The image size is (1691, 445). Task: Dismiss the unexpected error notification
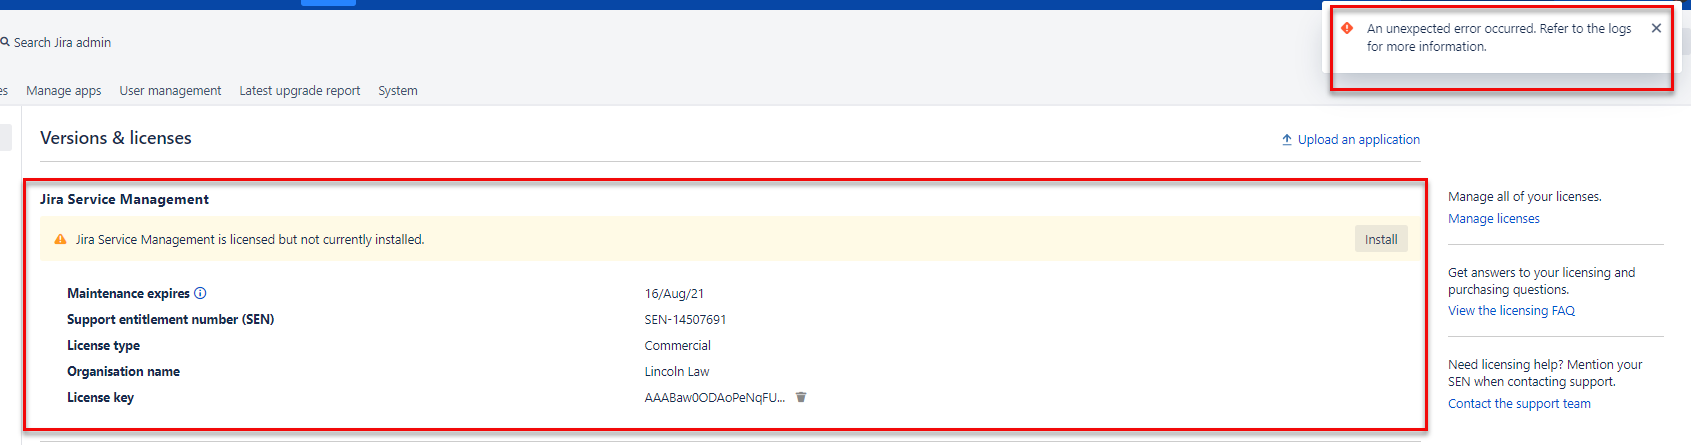tap(1656, 28)
